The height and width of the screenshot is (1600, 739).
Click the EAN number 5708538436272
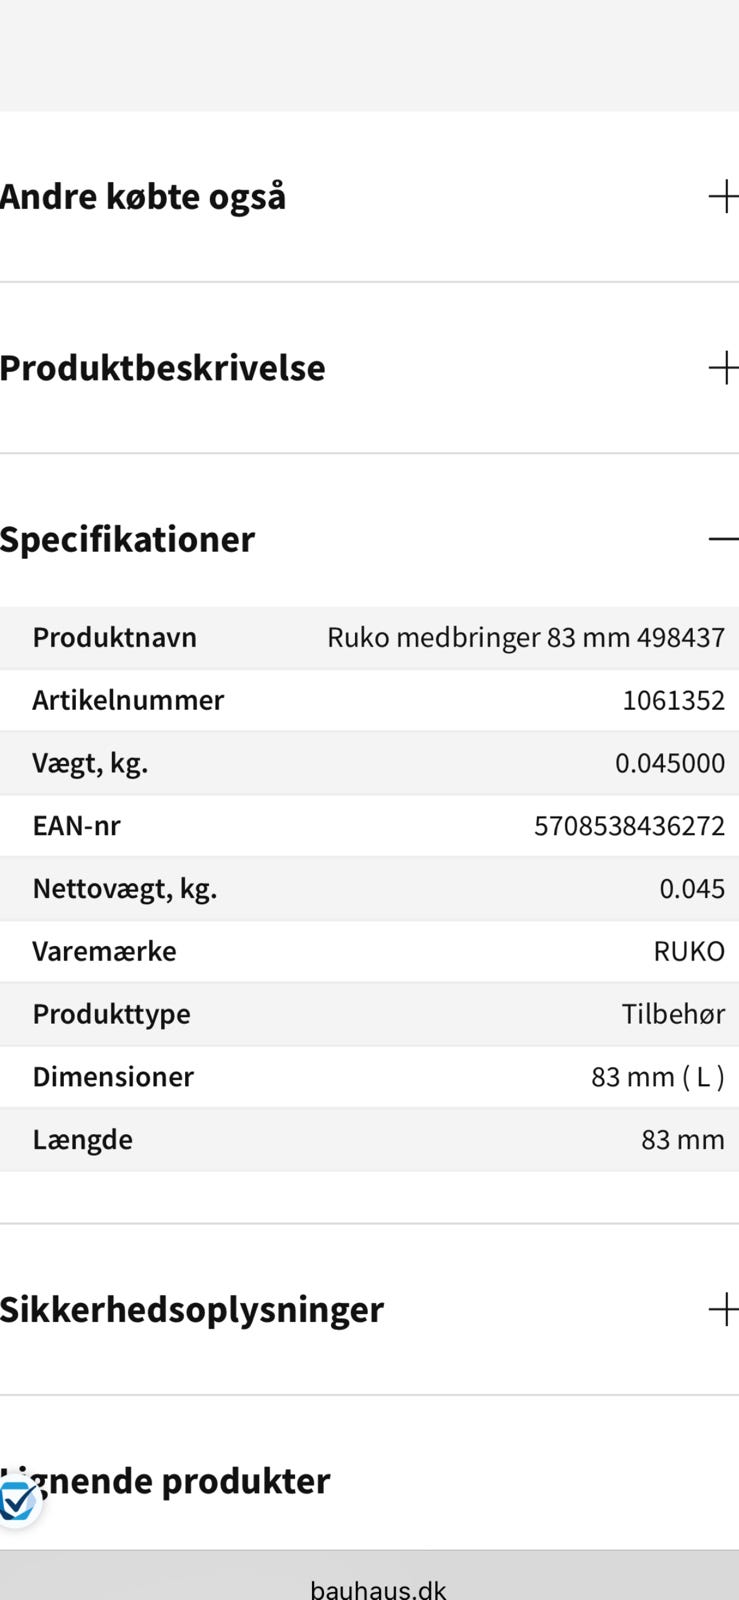[x=629, y=826]
